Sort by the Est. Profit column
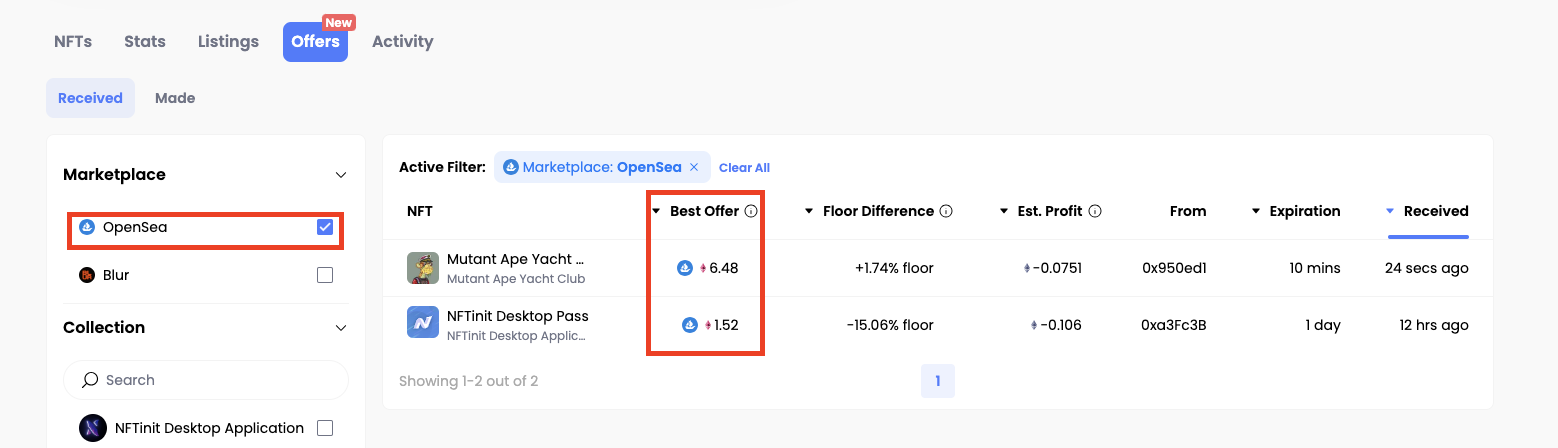Image resolution: width=1558 pixels, height=448 pixels. (x=1049, y=211)
